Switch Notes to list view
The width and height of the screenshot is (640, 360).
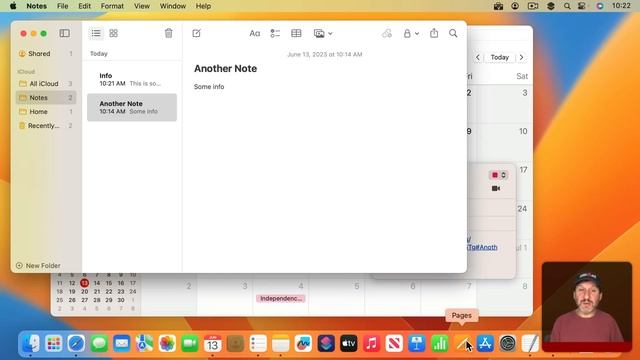[x=96, y=33]
